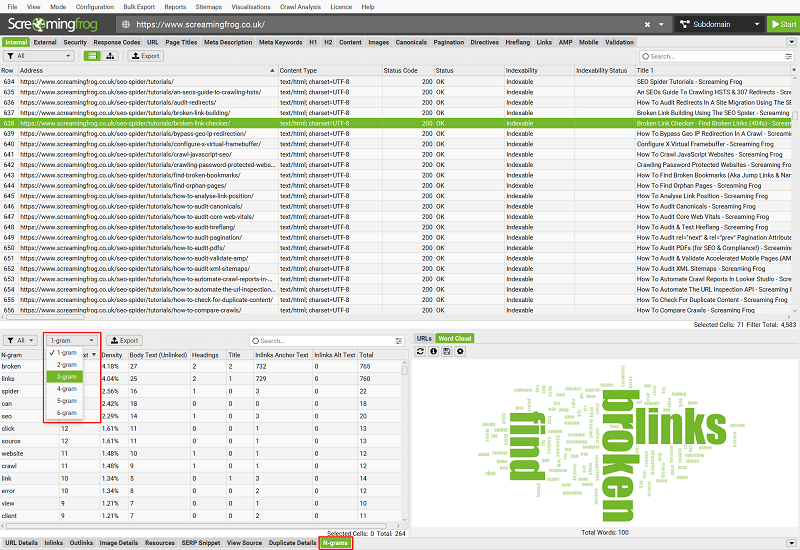This screenshot has height=550, width=800.
Task: Click the globe icon in URL bar
Action: click(x=126, y=24)
